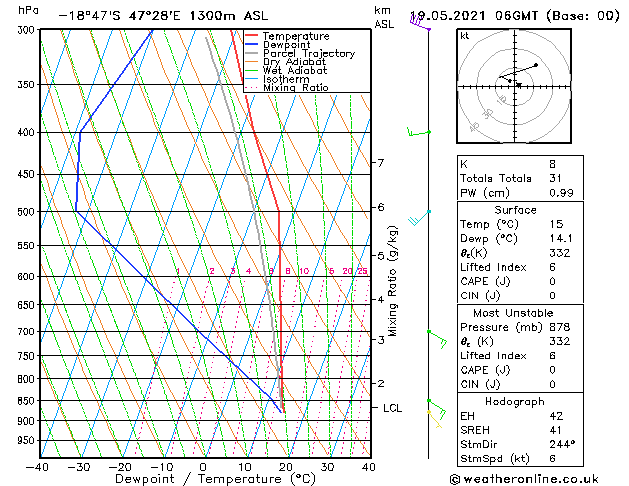This screenshot has height=486, width=629.
Task: Click the 0 temperature axis label
Action: pos(203,467)
